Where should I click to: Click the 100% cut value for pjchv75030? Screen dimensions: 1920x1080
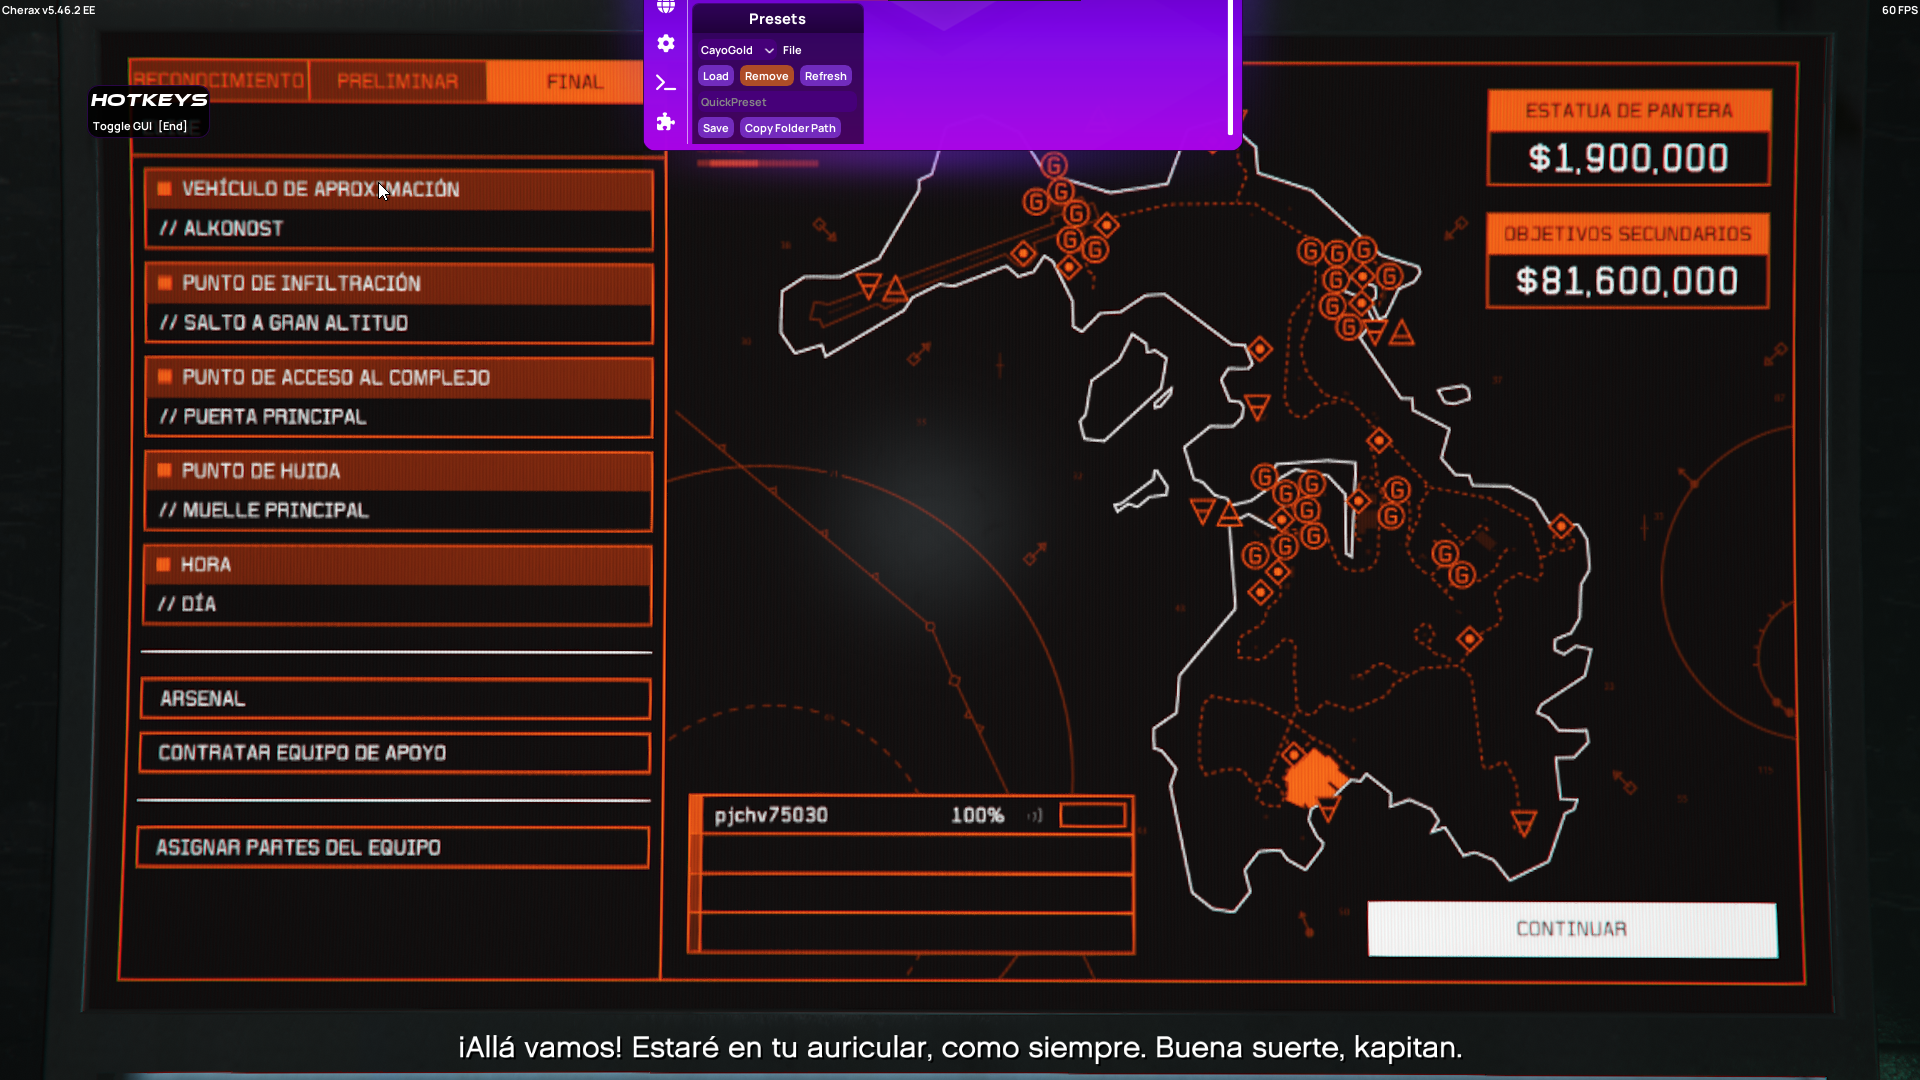[x=977, y=816]
